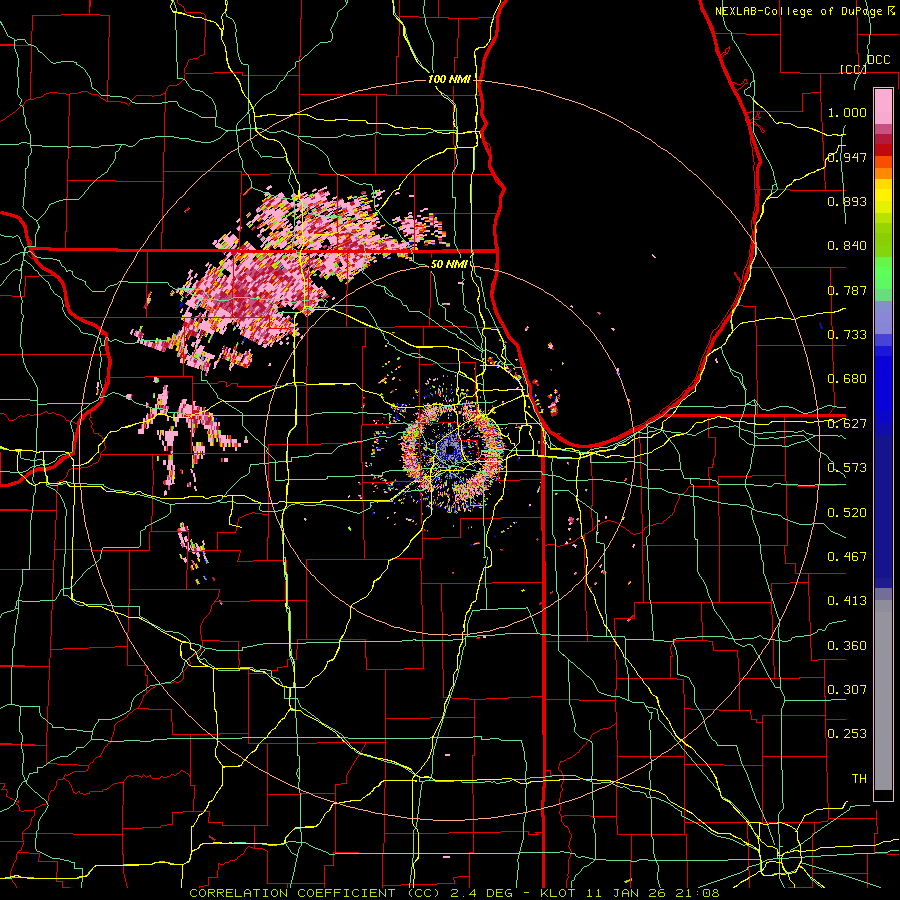Select the 0.680 scale value
Viewport: 900px width, 900px height.
847,379
